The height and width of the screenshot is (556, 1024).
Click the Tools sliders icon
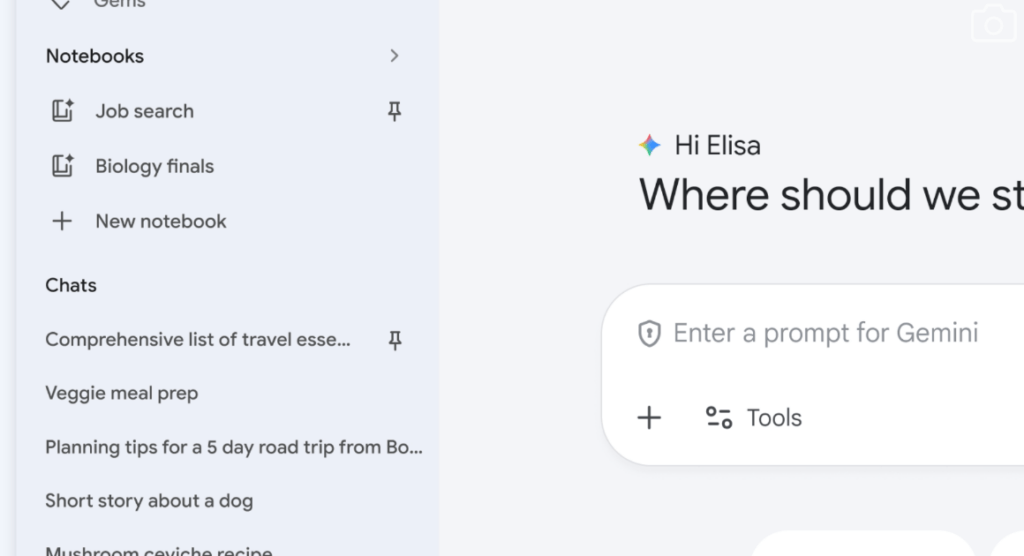tap(719, 418)
